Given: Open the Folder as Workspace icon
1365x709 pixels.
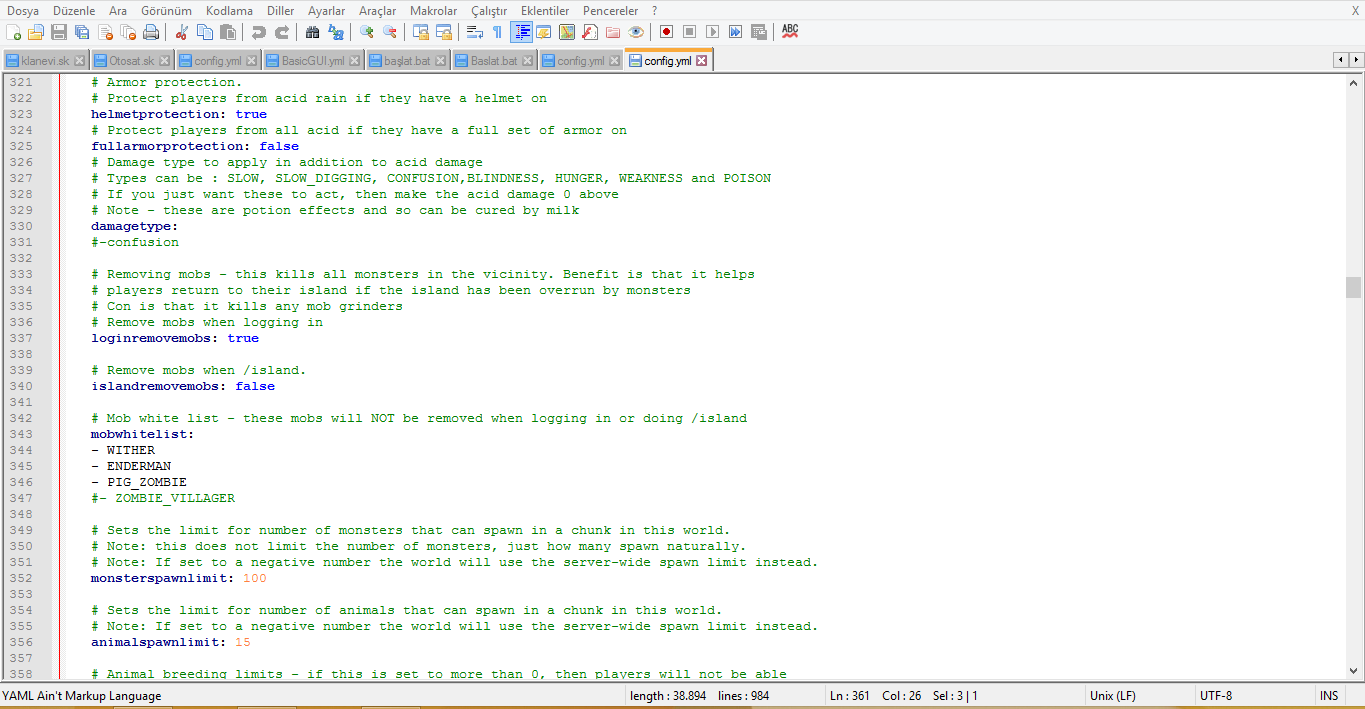Looking at the screenshot, I should click(613, 32).
